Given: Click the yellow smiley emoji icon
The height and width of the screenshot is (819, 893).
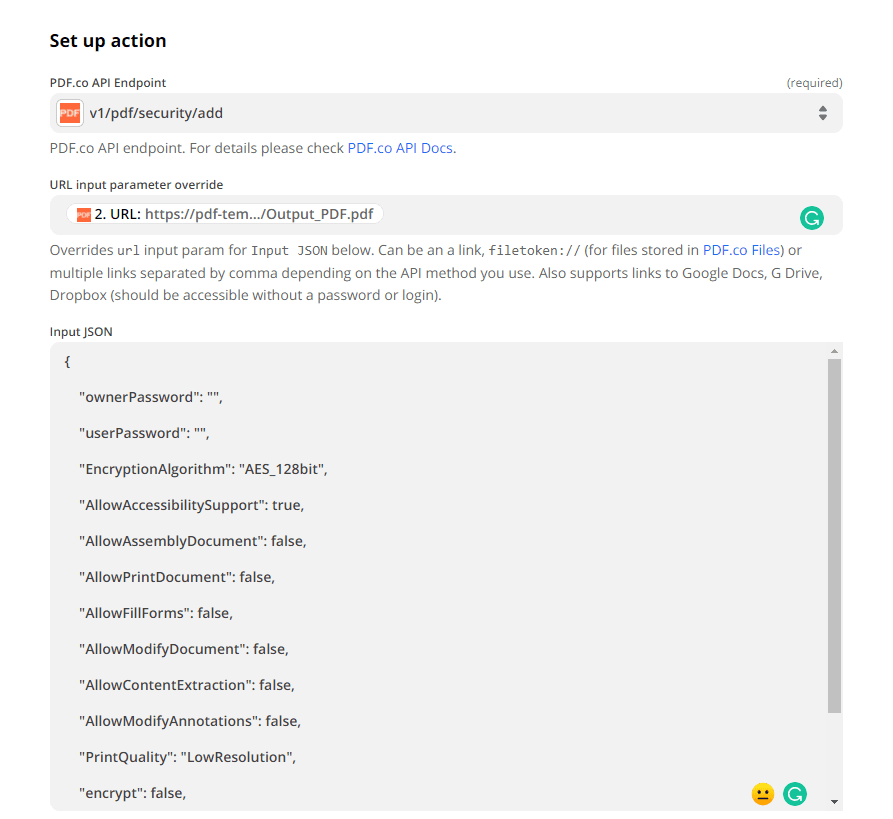Looking at the screenshot, I should click(x=763, y=793).
